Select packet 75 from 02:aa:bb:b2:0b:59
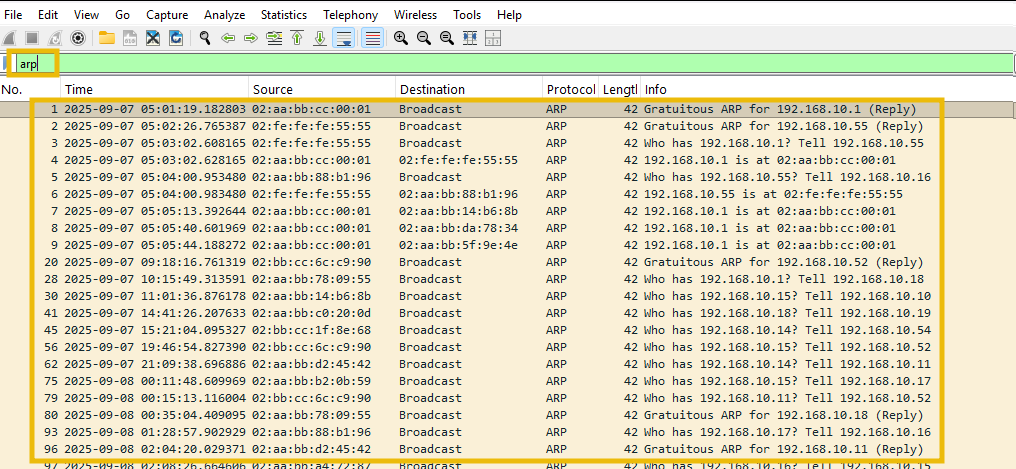This screenshot has height=469, width=1016. point(508,381)
